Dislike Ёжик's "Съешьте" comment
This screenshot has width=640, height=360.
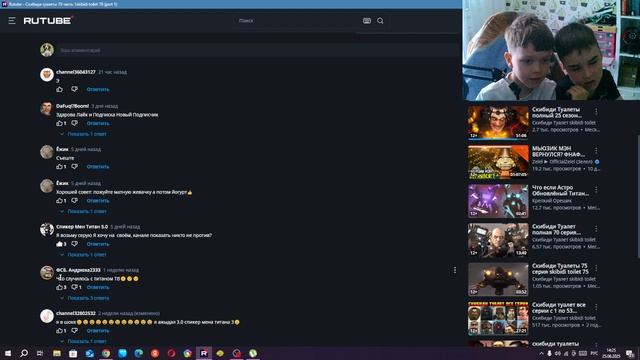click(74, 167)
